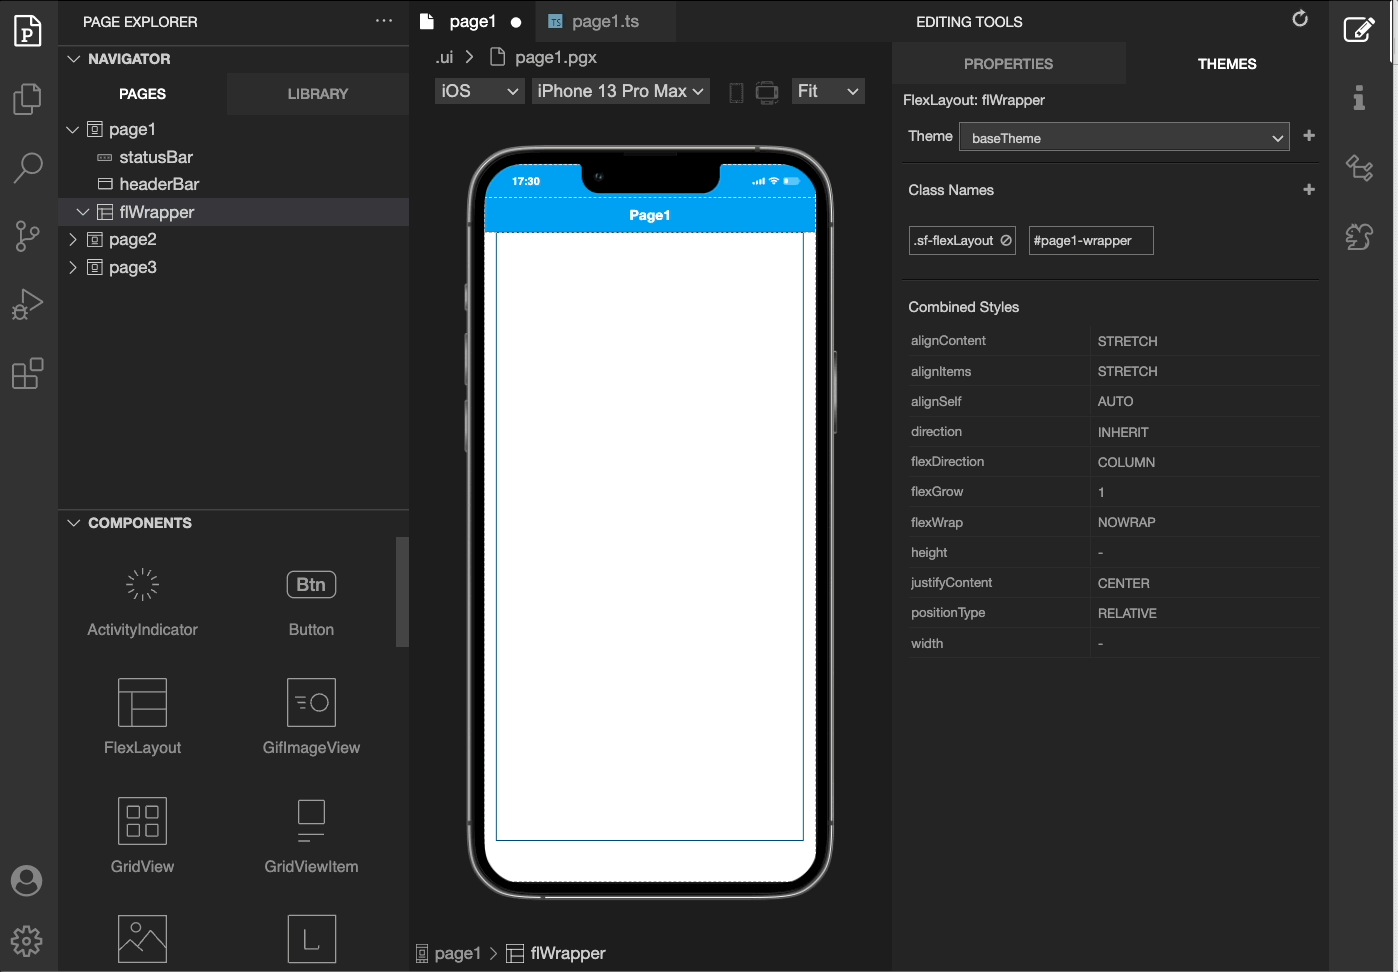Select statusBar in the navigator tree
The width and height of the screenshot is (1398, 972).
pos(156,157)
